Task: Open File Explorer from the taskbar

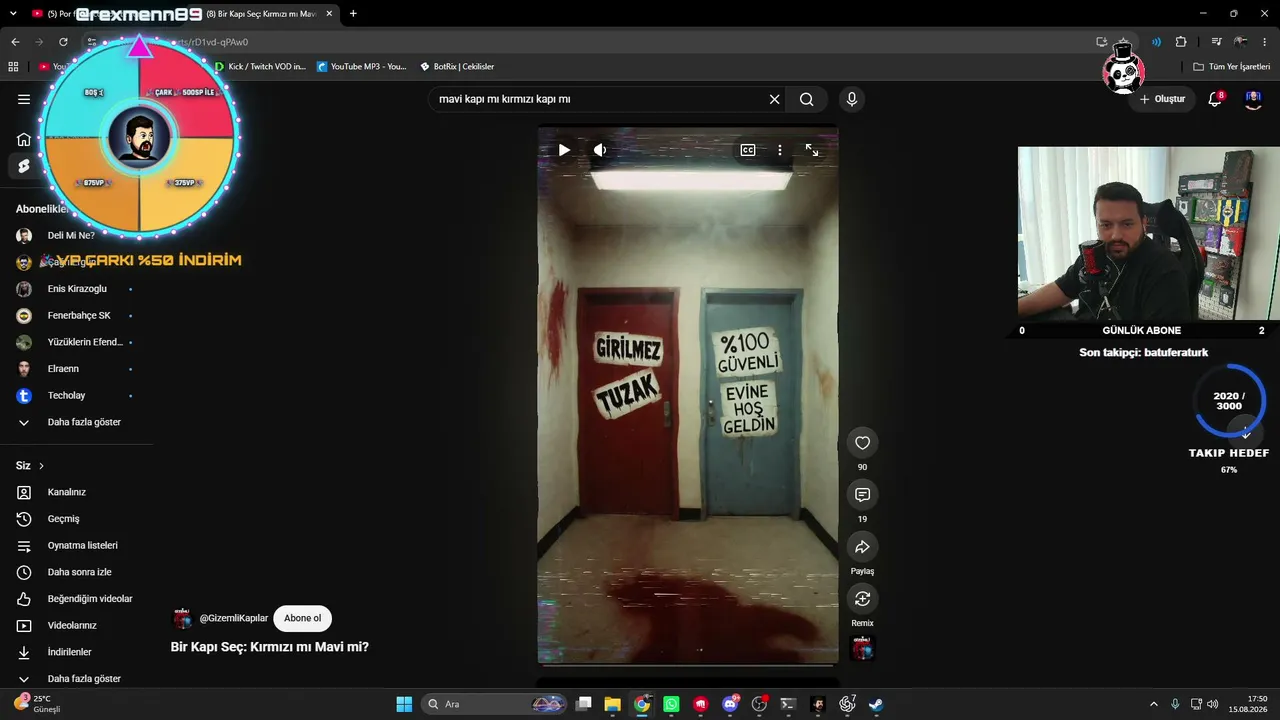Action: tap(613, 704)
